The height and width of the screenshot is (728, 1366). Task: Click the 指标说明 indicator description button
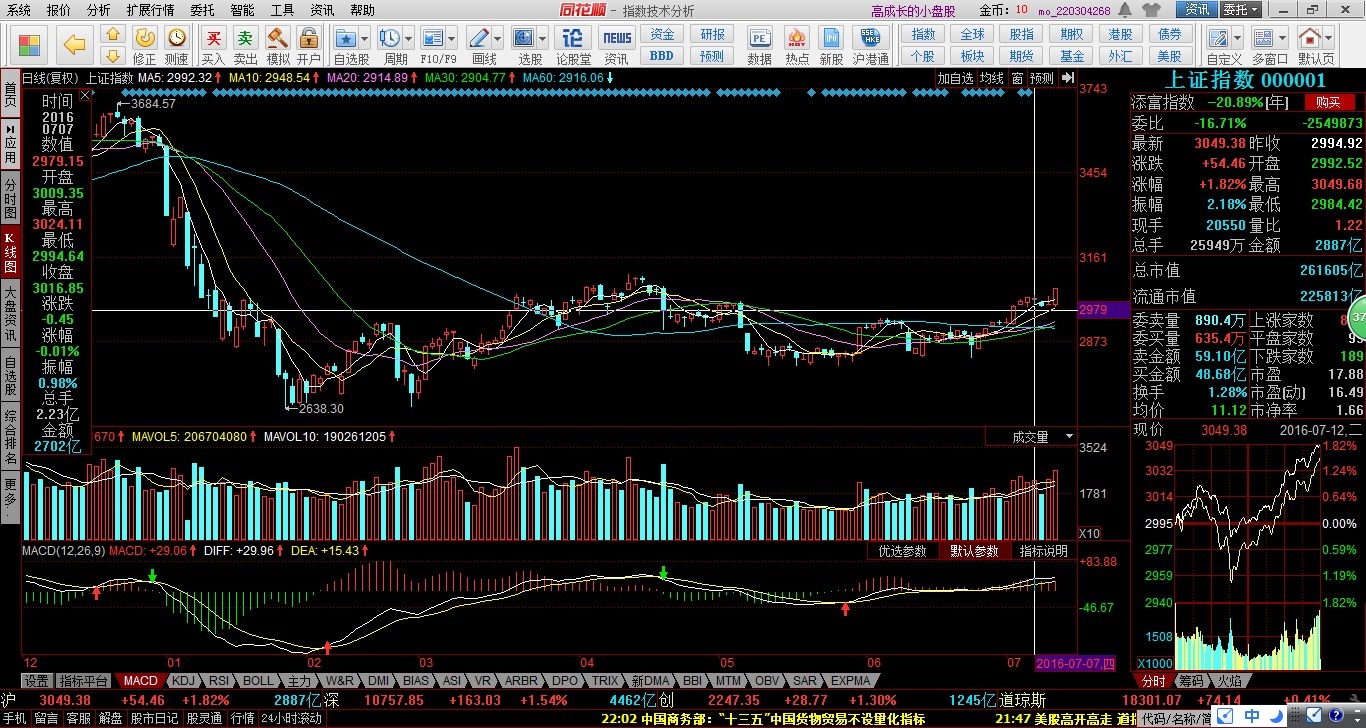coord(1044,551)
